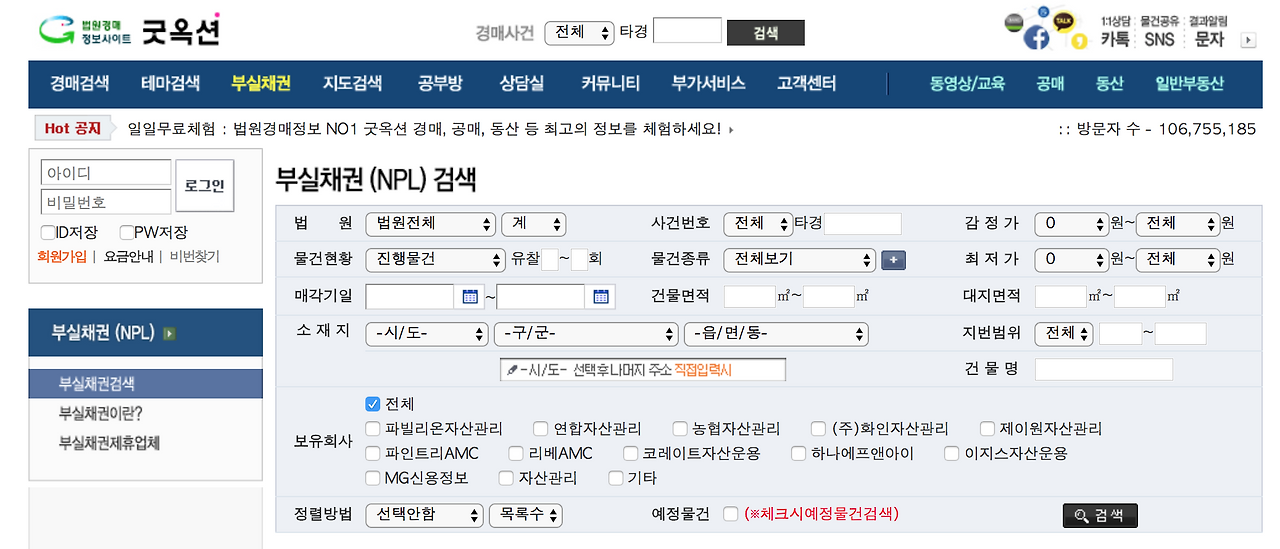Check the 기타 company checkbox

(x=616, y=478)
